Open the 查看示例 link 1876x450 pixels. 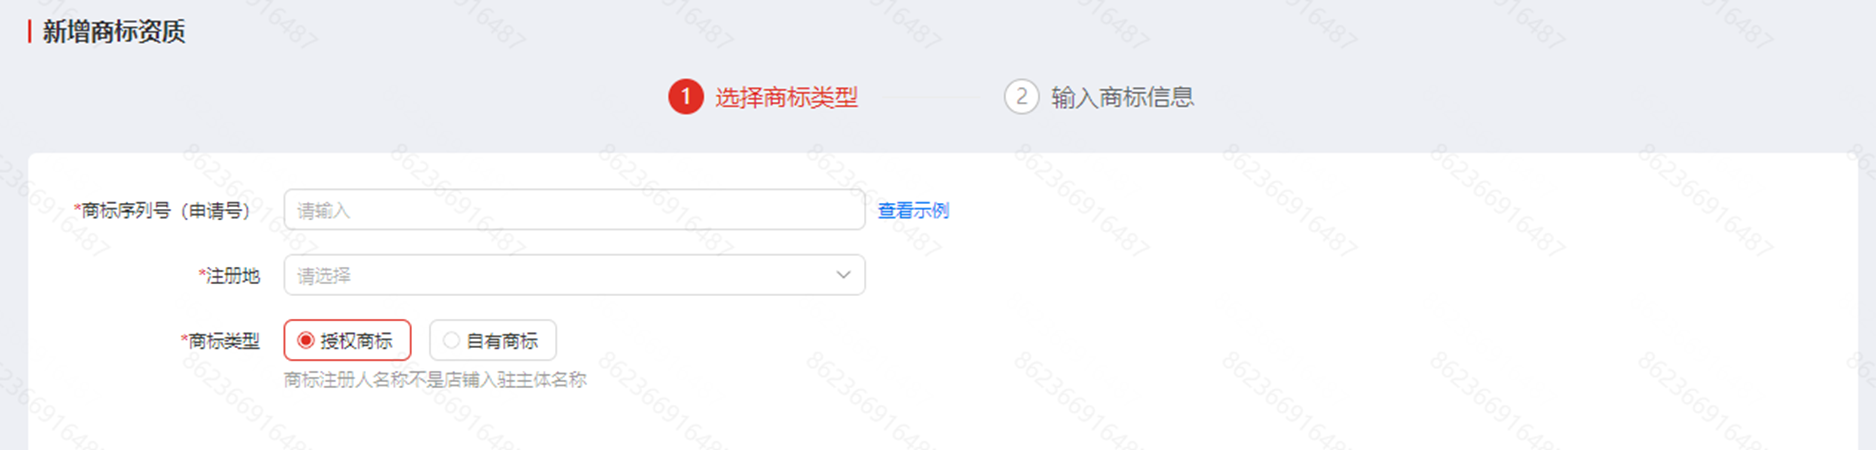(913, 211)
